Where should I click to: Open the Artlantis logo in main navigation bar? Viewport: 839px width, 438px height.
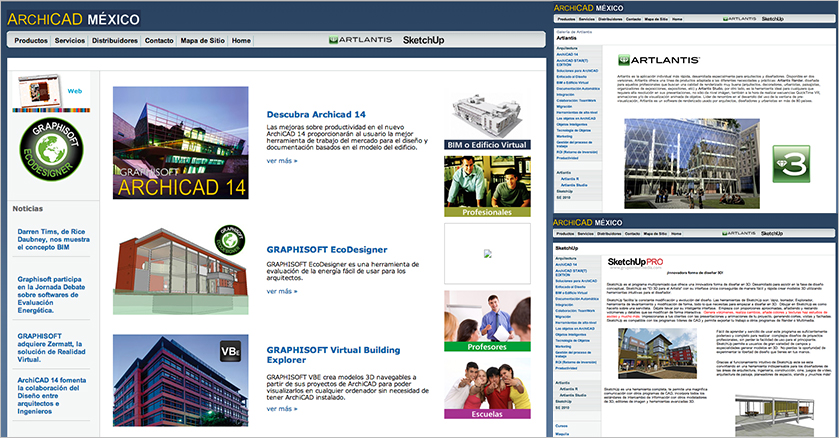click(358, 41)
